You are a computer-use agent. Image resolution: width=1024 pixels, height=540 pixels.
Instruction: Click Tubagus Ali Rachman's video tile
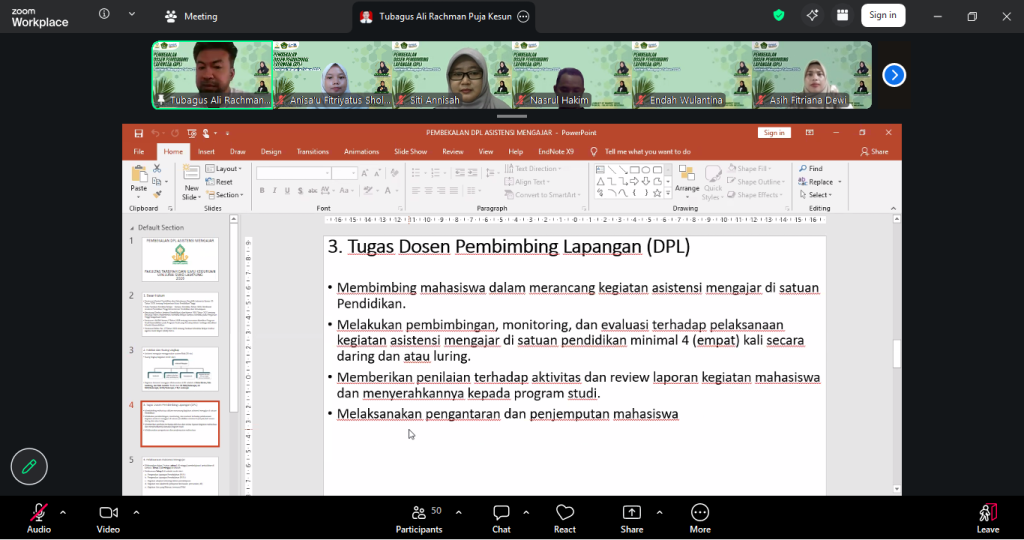(x=212, y=74)
